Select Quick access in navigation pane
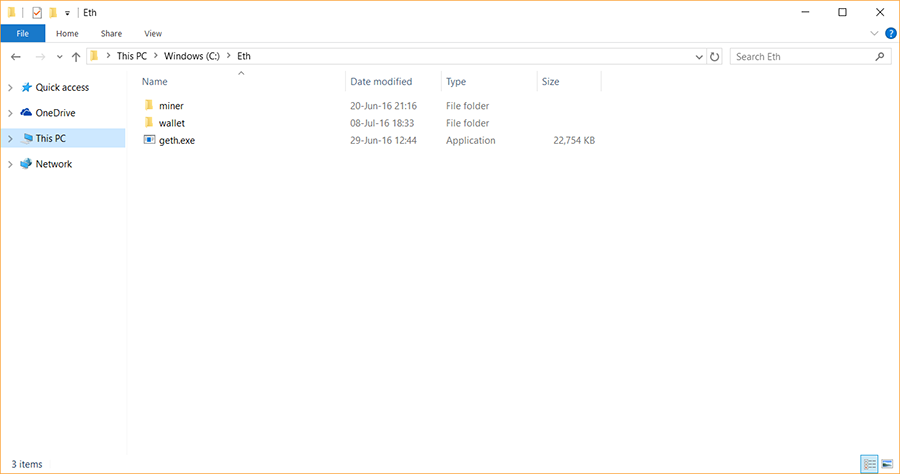 pyautogui.click(x=62, y=87)
